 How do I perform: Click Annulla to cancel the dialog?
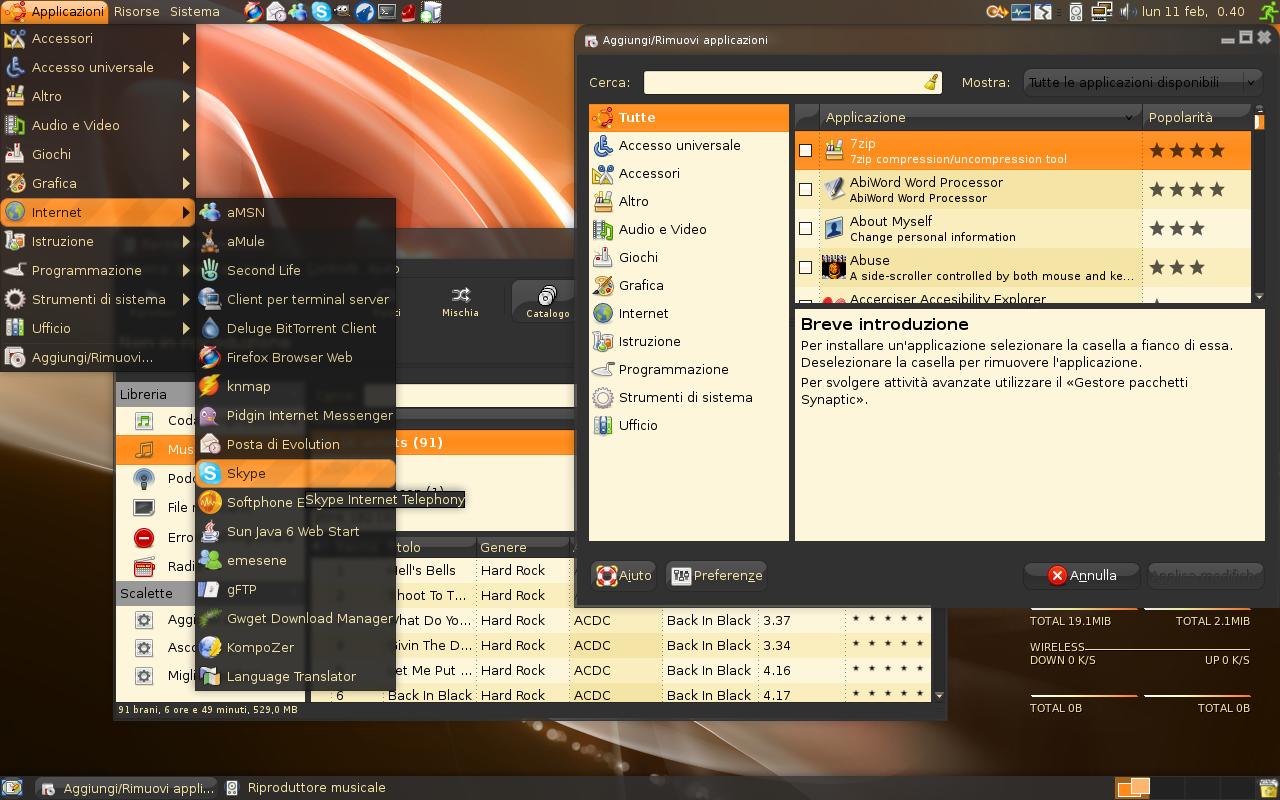1082,575
